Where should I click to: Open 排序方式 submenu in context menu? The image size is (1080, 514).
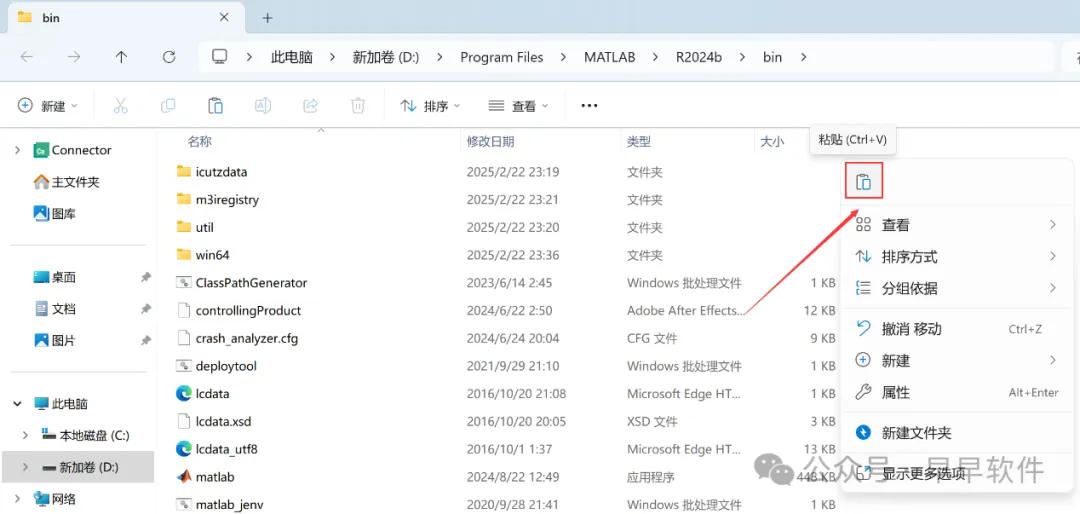(x=957, y=257)
